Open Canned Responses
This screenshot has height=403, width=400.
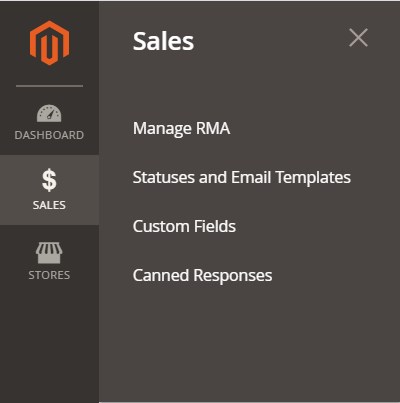(202, 276)
